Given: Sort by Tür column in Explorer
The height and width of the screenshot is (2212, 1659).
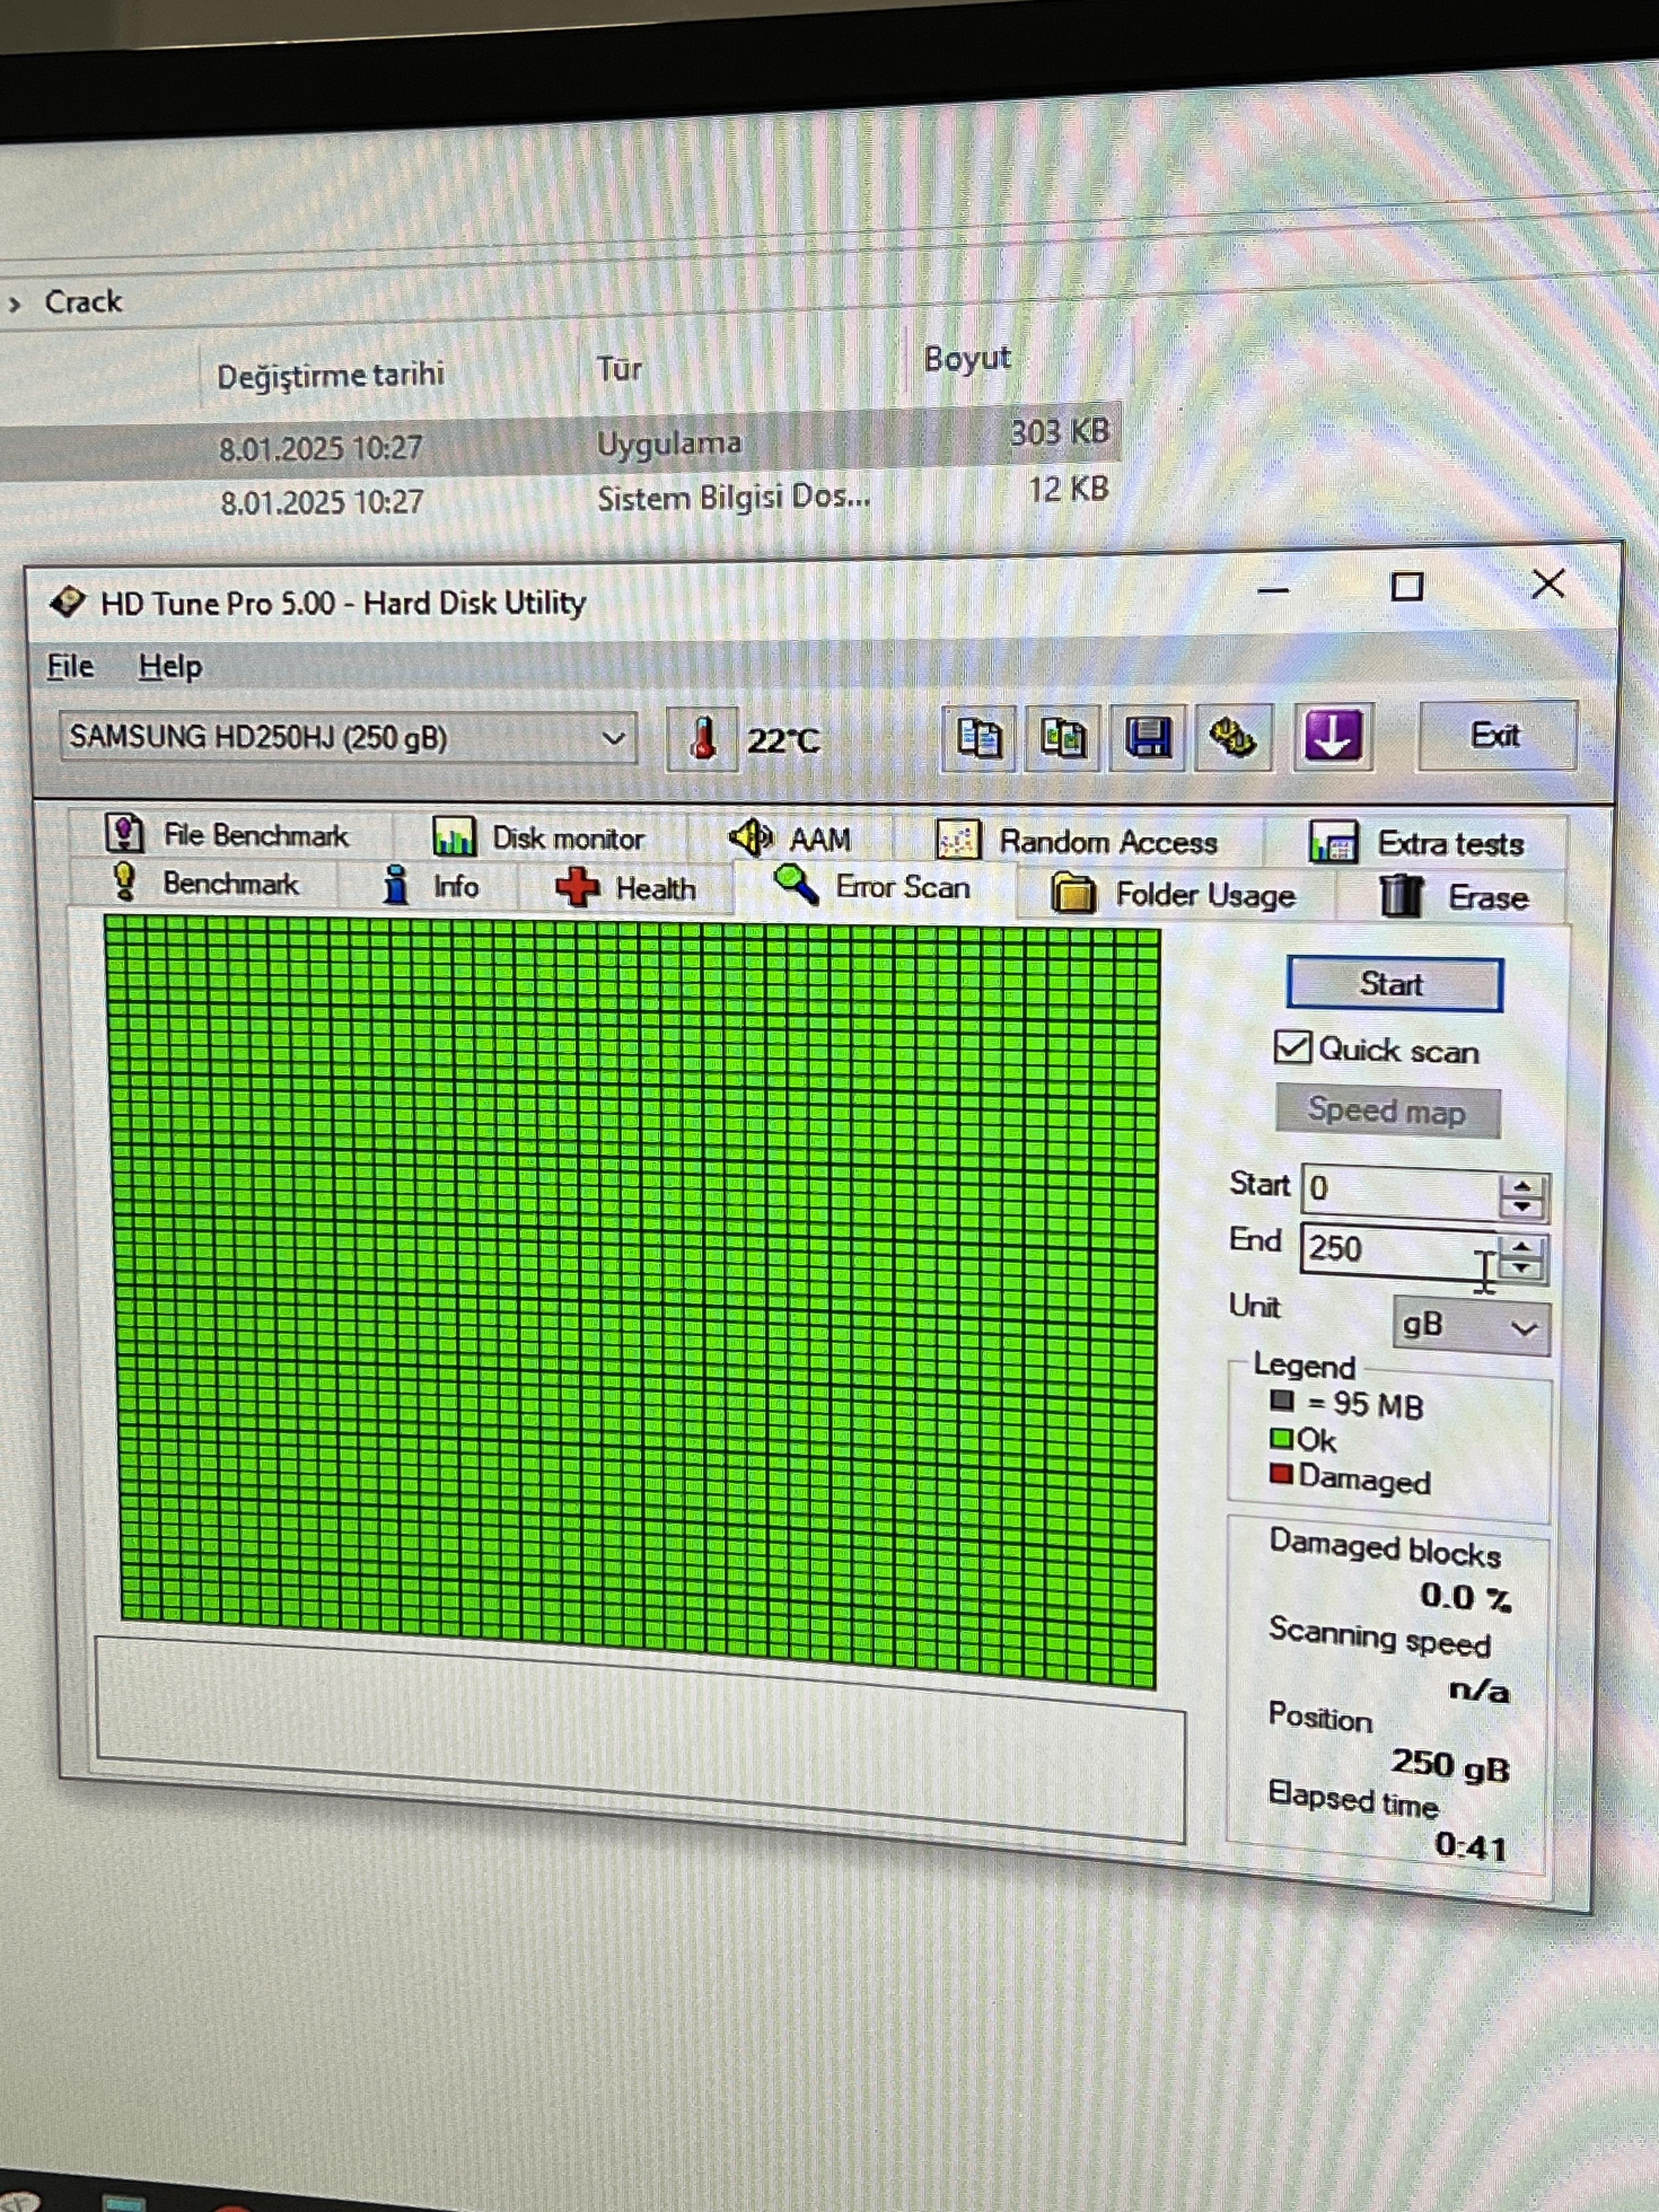Looking at the screenshot, I should point(619,368).
